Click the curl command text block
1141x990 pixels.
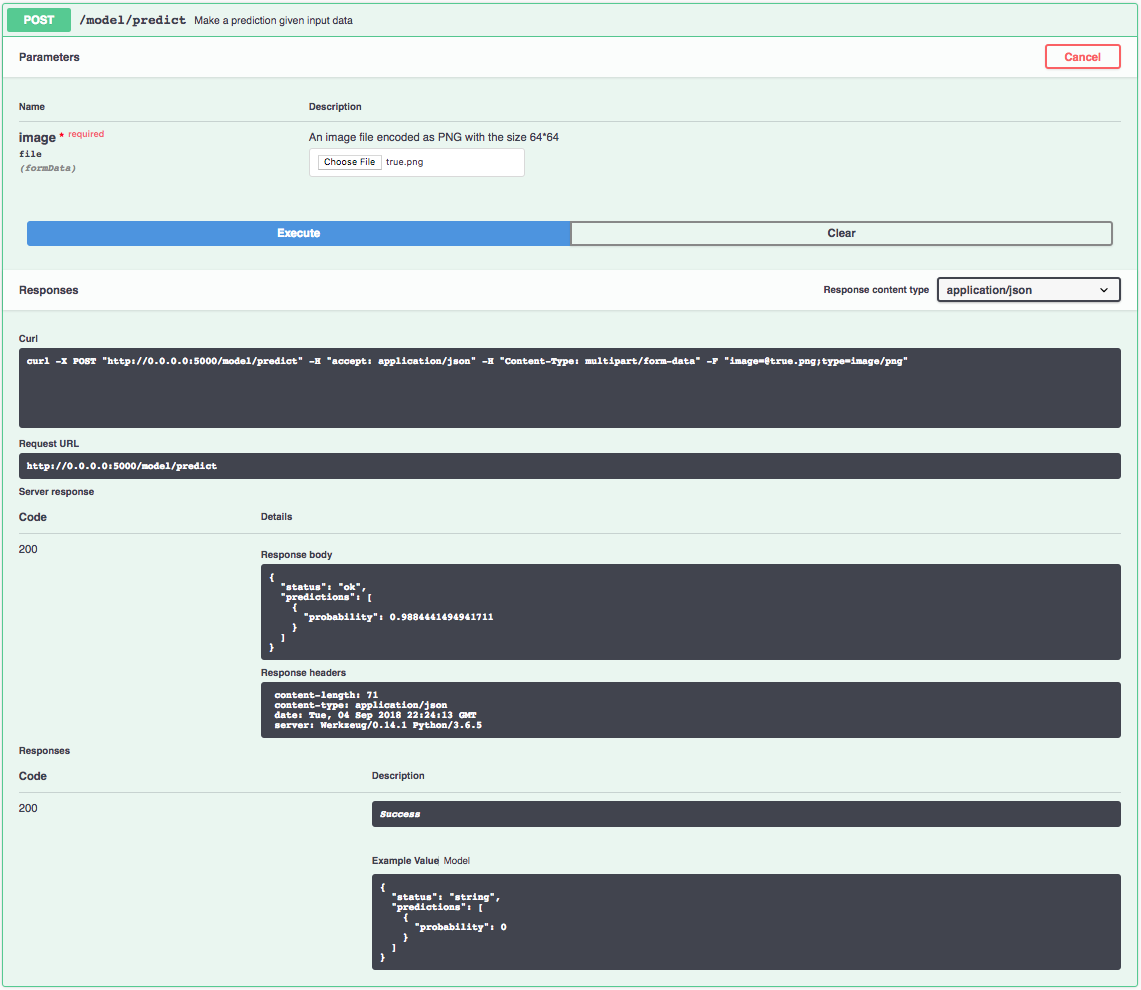point(569,387)
